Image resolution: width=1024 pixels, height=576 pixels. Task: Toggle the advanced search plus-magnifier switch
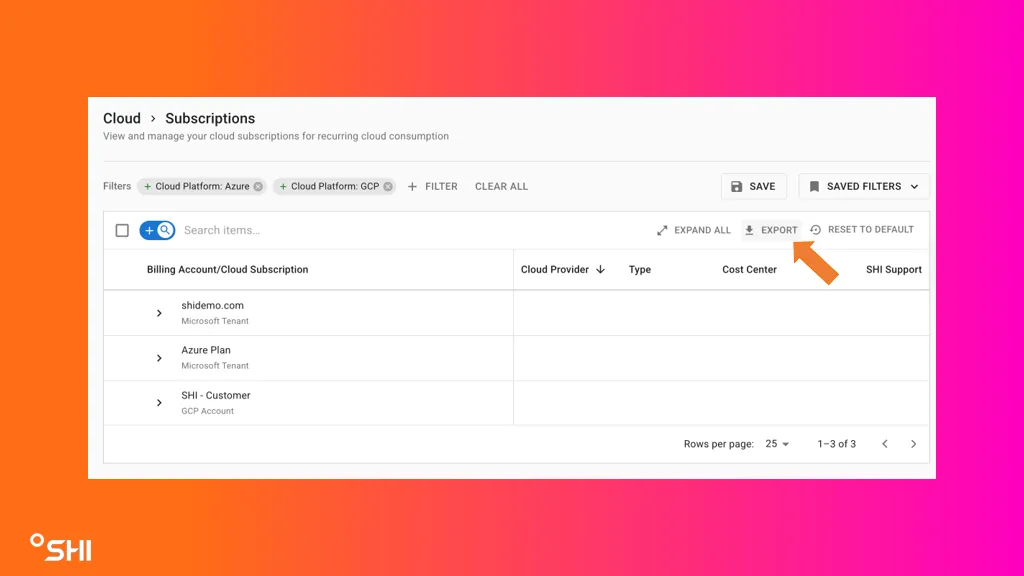[x=157, y=231]
